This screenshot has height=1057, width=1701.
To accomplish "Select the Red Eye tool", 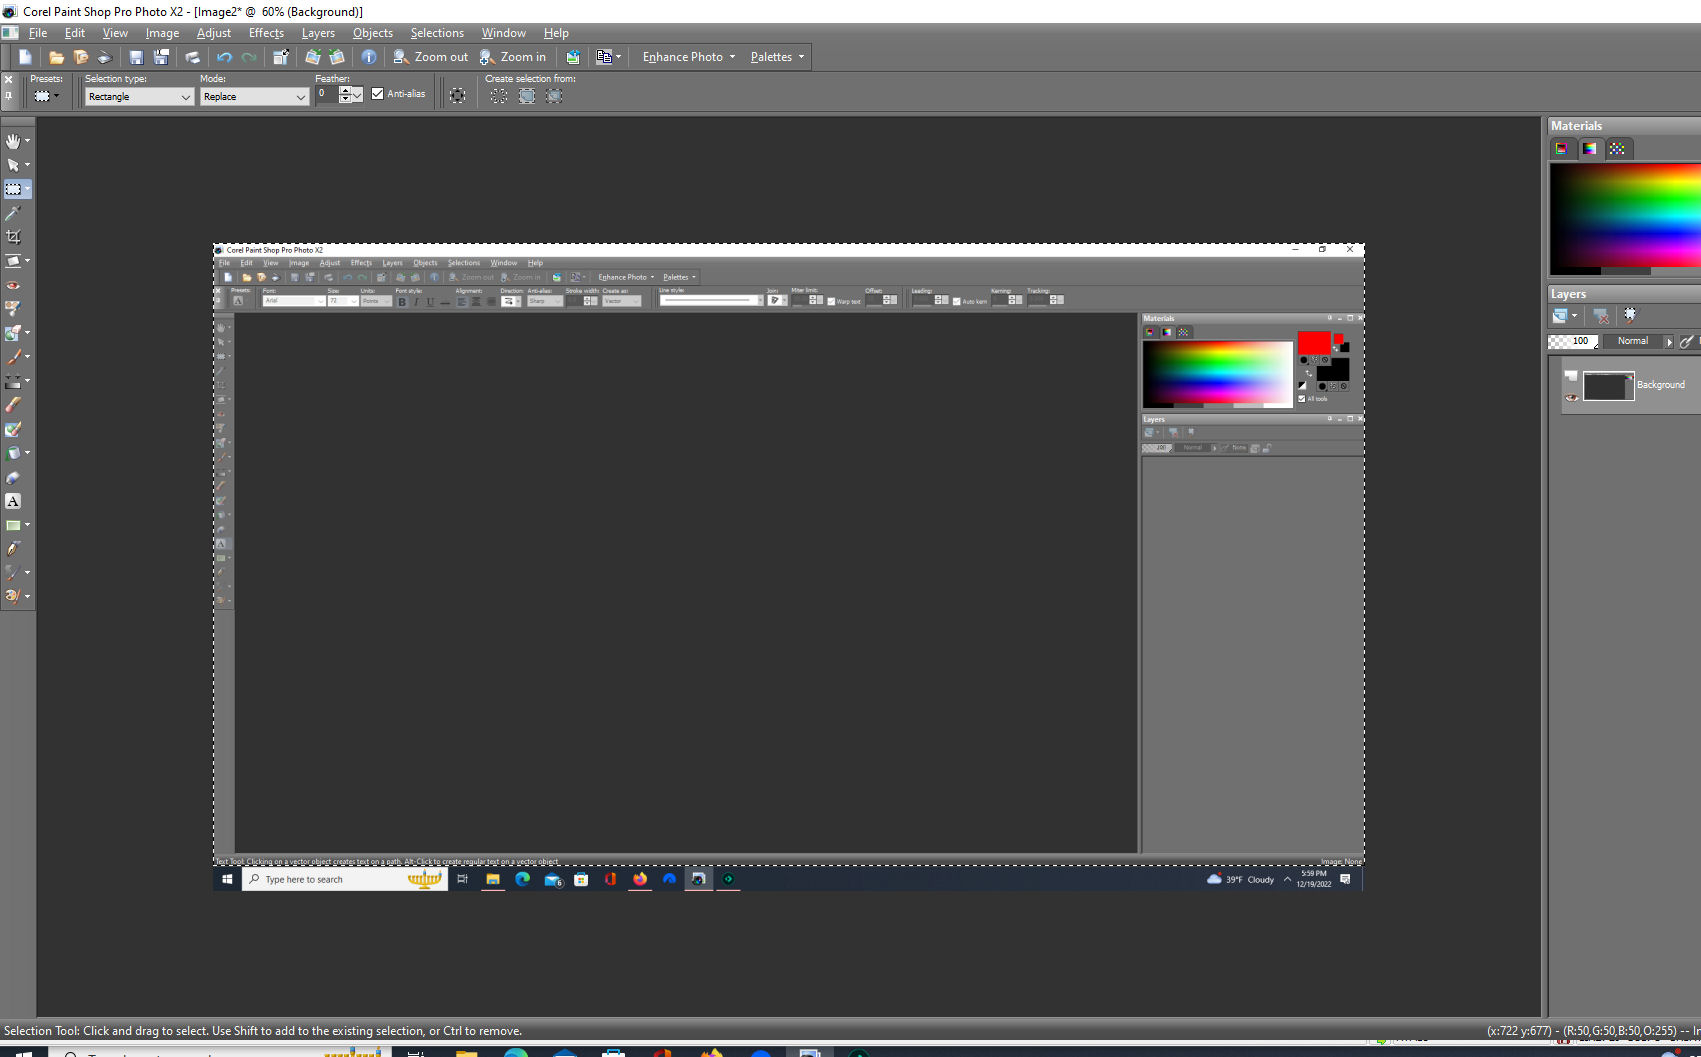I will pos(13,285).
